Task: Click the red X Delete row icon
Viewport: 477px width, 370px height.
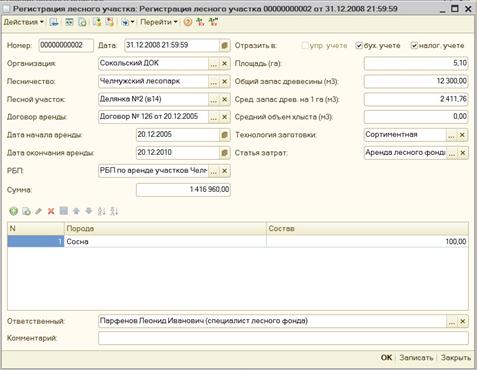Action: click(x=51, y=211)
